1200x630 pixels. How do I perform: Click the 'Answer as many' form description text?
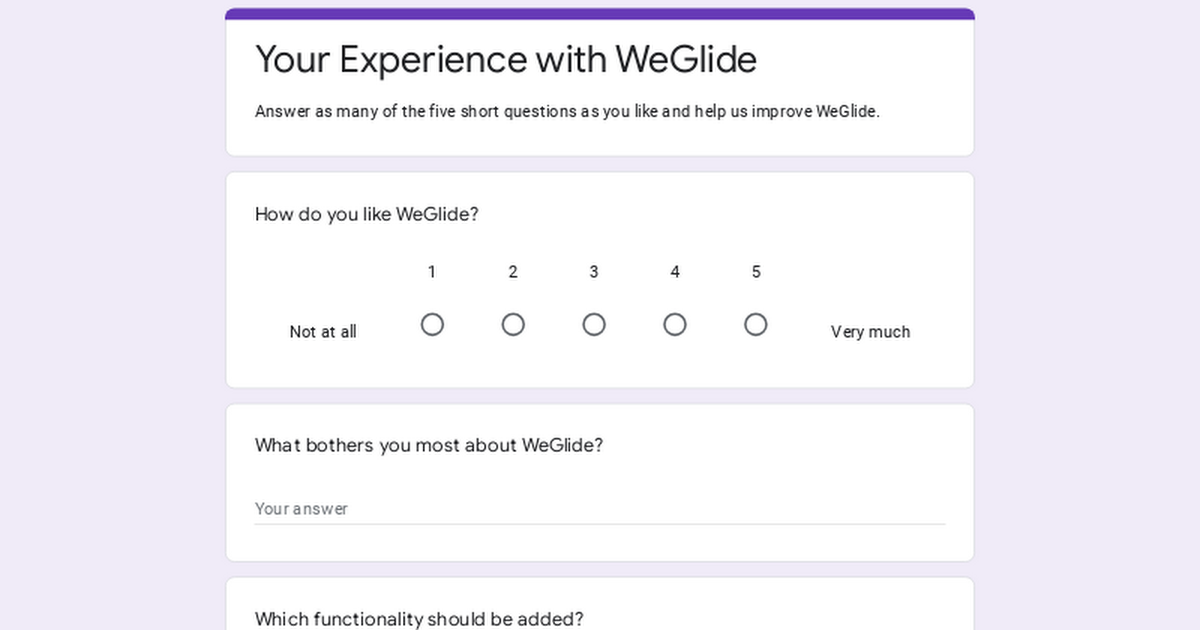(567, 112)
